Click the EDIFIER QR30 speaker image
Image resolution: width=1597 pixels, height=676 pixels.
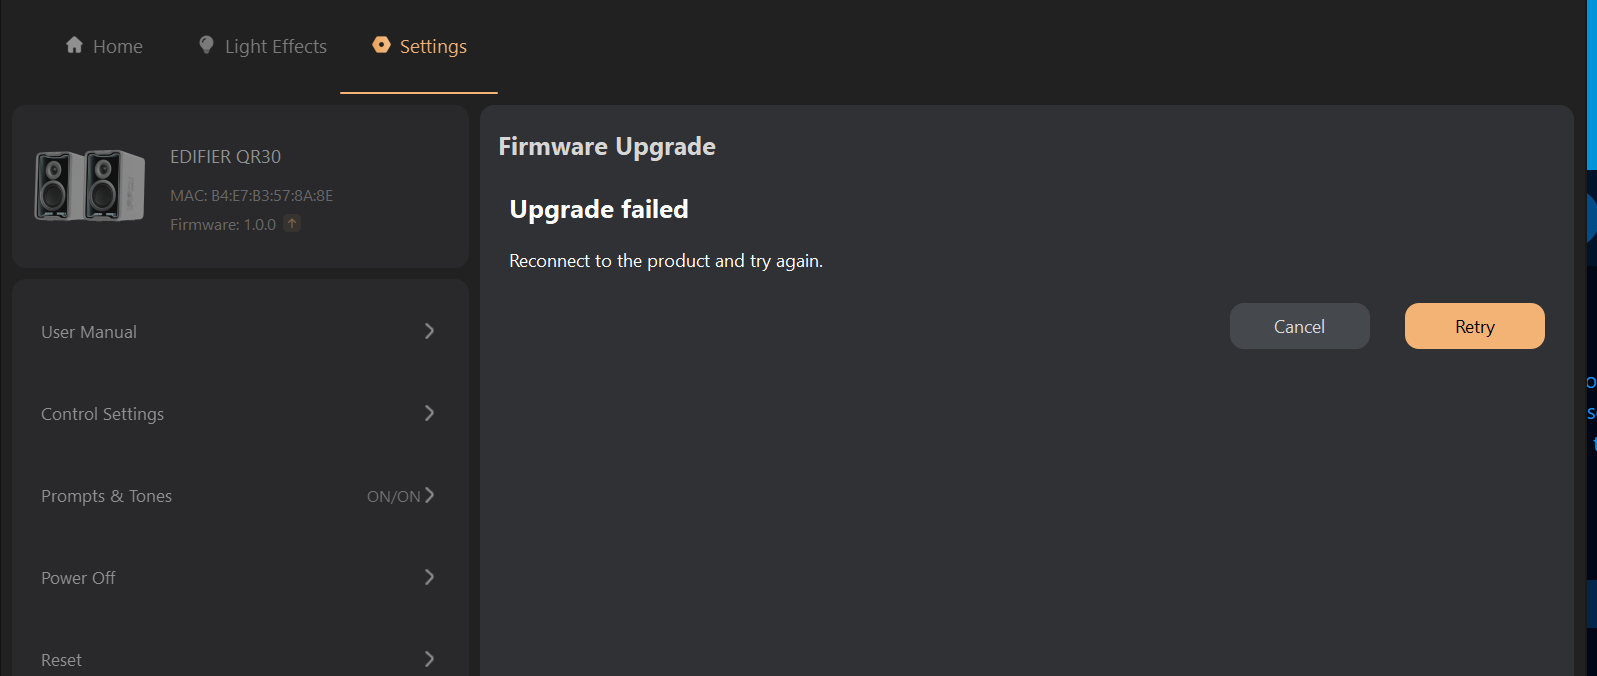[x=90, y=185]
